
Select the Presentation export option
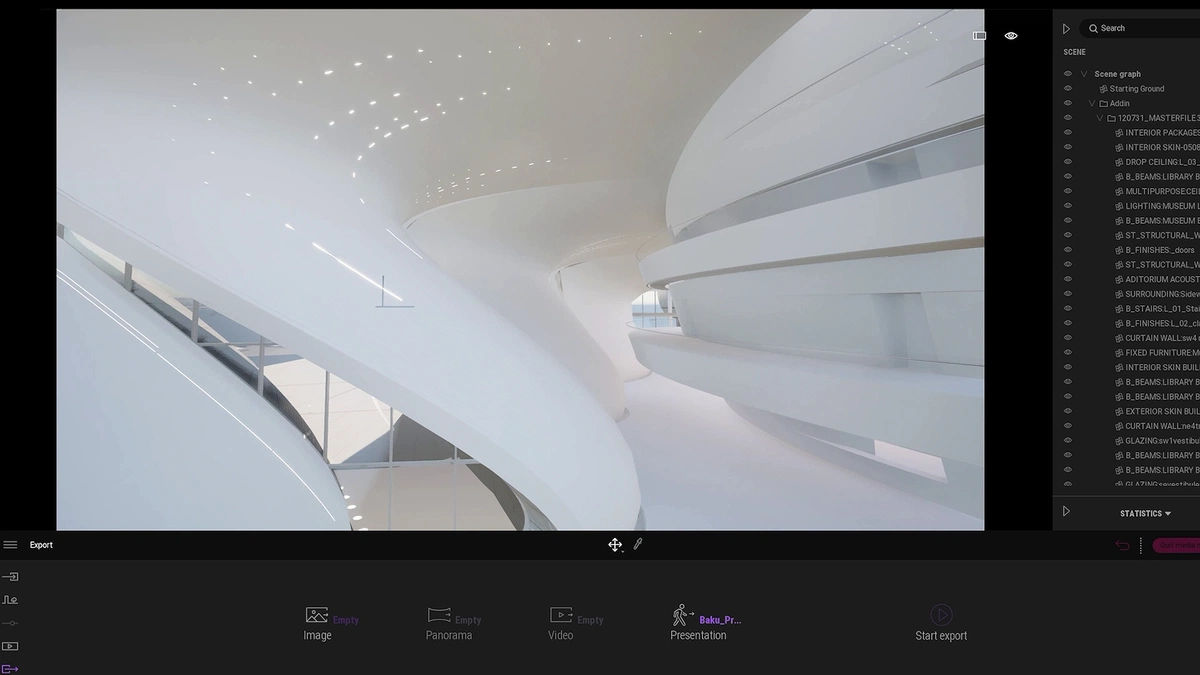click(698, 623)
